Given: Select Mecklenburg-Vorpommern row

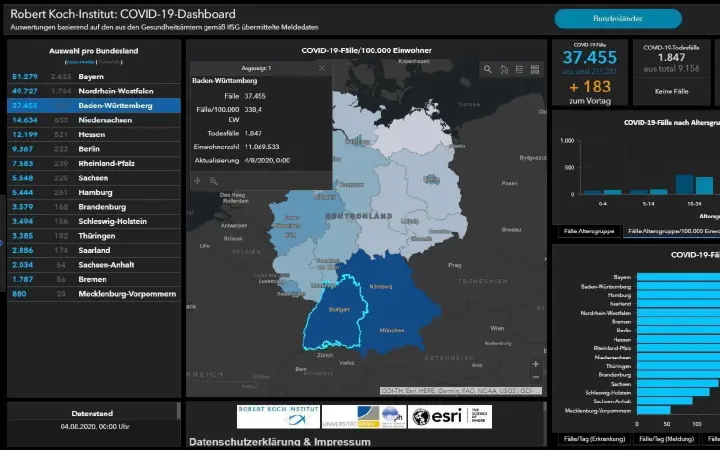Looking at the screenshot, I should pyautogui.click(x=92, y=294).
